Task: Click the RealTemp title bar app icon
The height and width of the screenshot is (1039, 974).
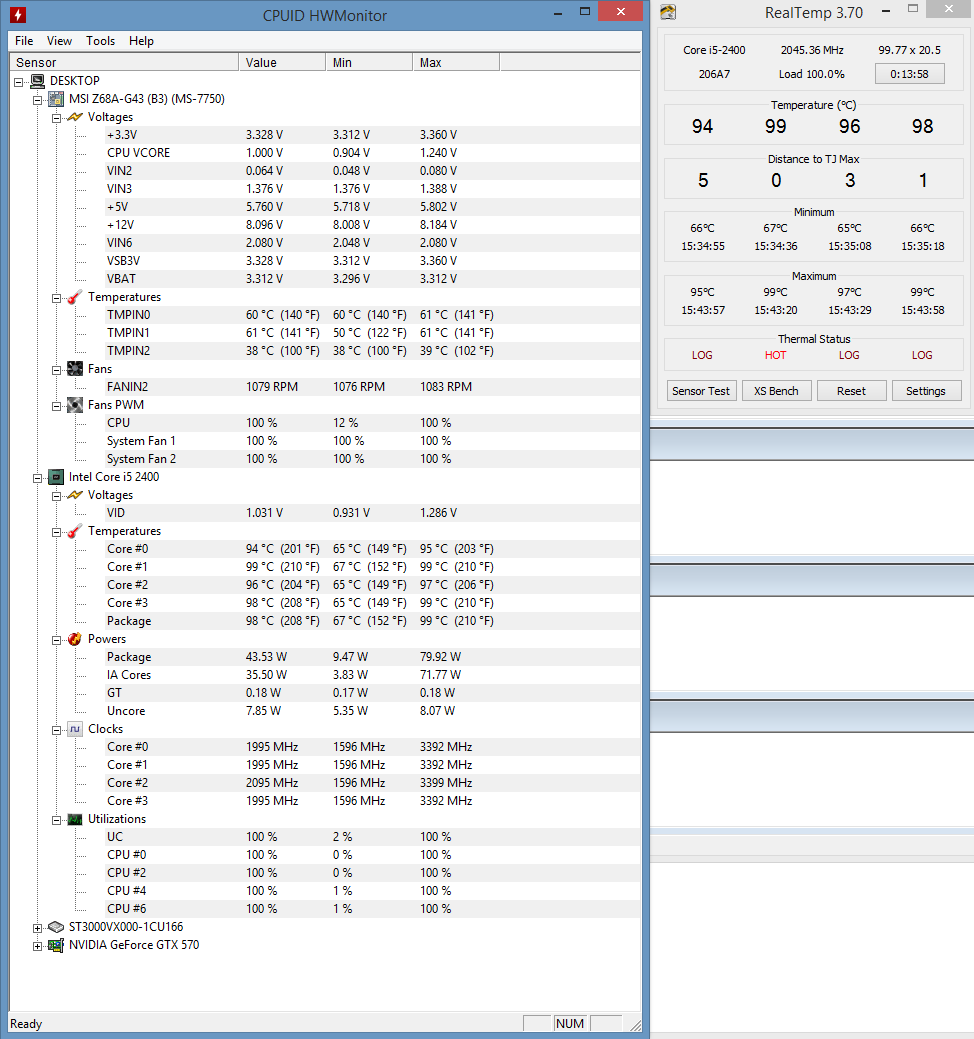Action: 668,12
